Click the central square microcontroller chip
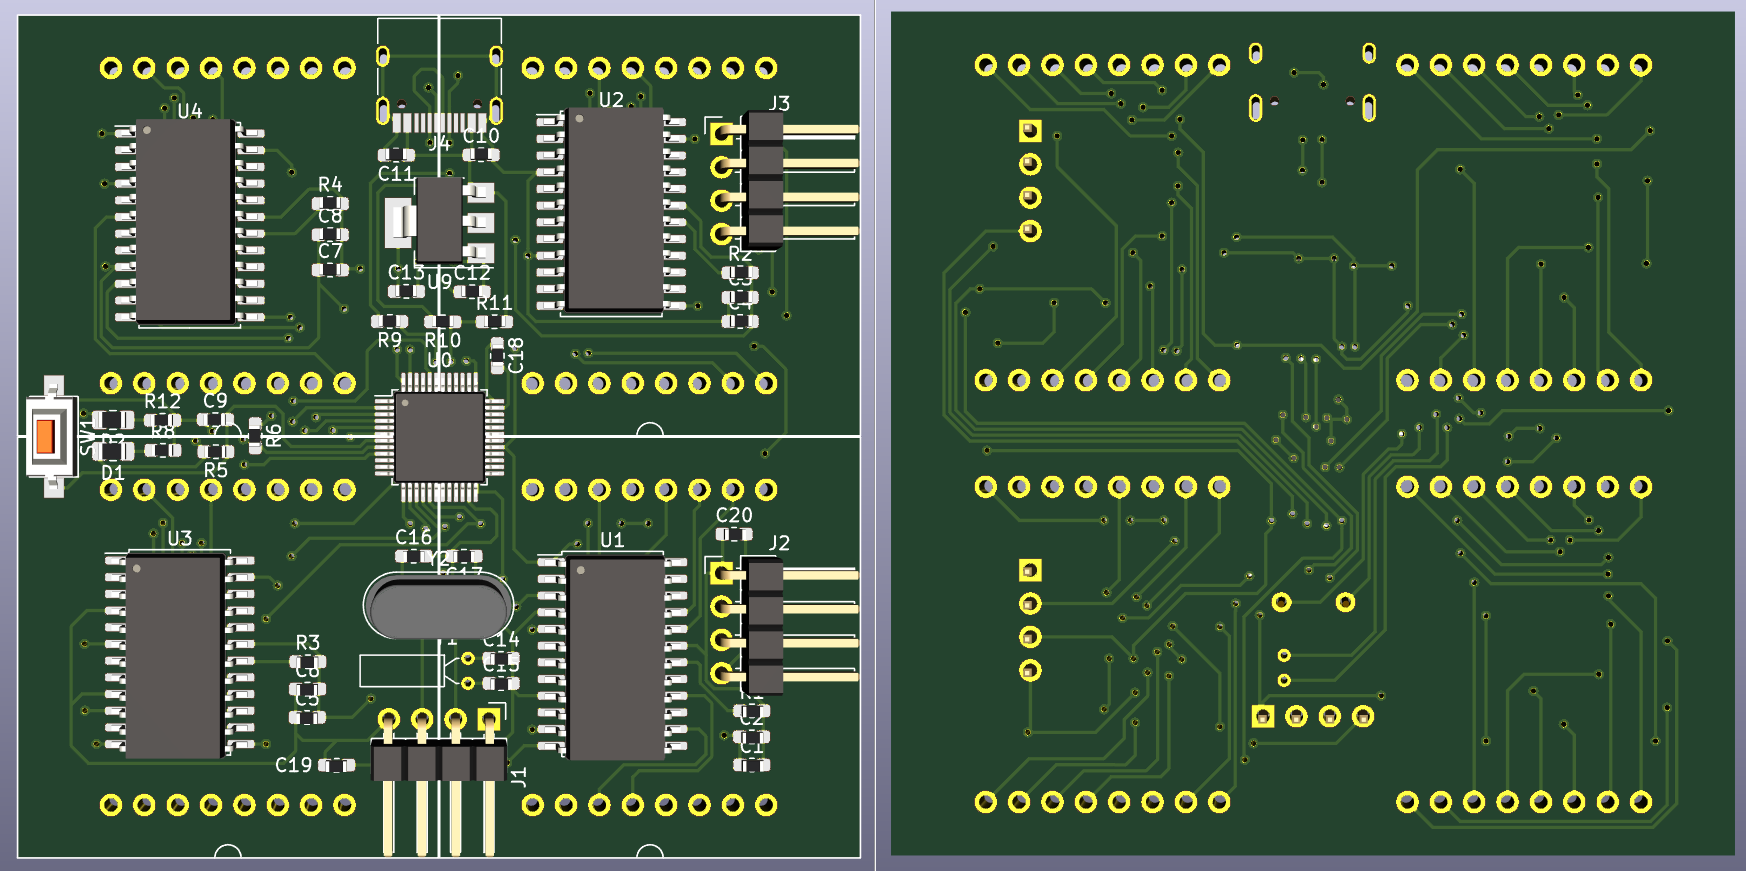 tap(439, 437)
